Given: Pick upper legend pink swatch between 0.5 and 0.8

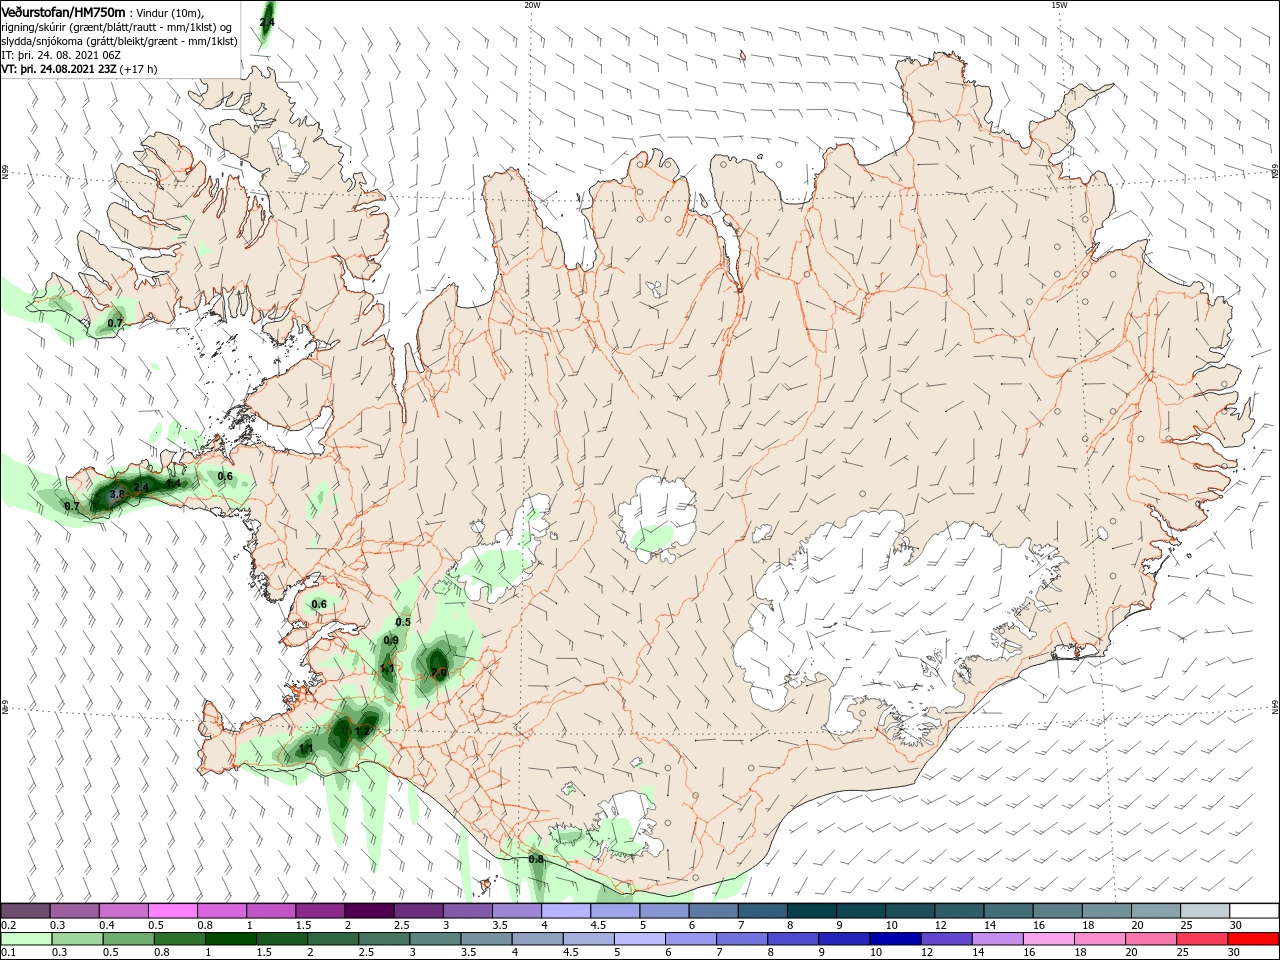Looking at the screenshot, I should coord(172,910).
